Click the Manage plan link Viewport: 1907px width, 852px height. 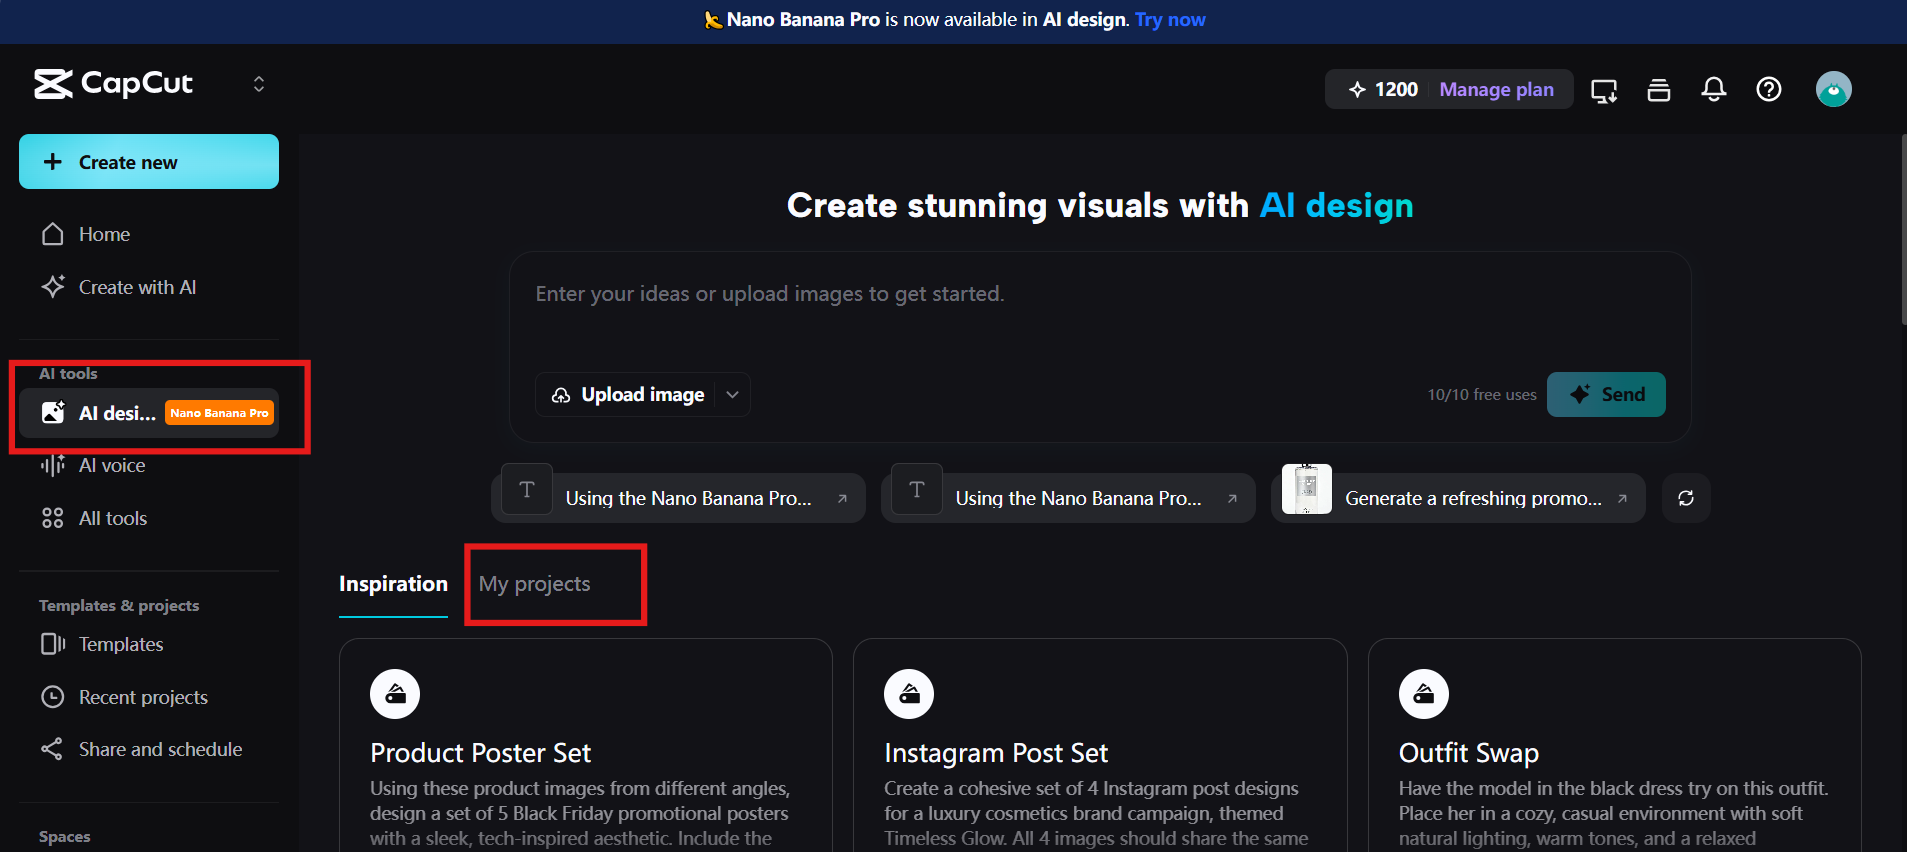point(1496,90)
